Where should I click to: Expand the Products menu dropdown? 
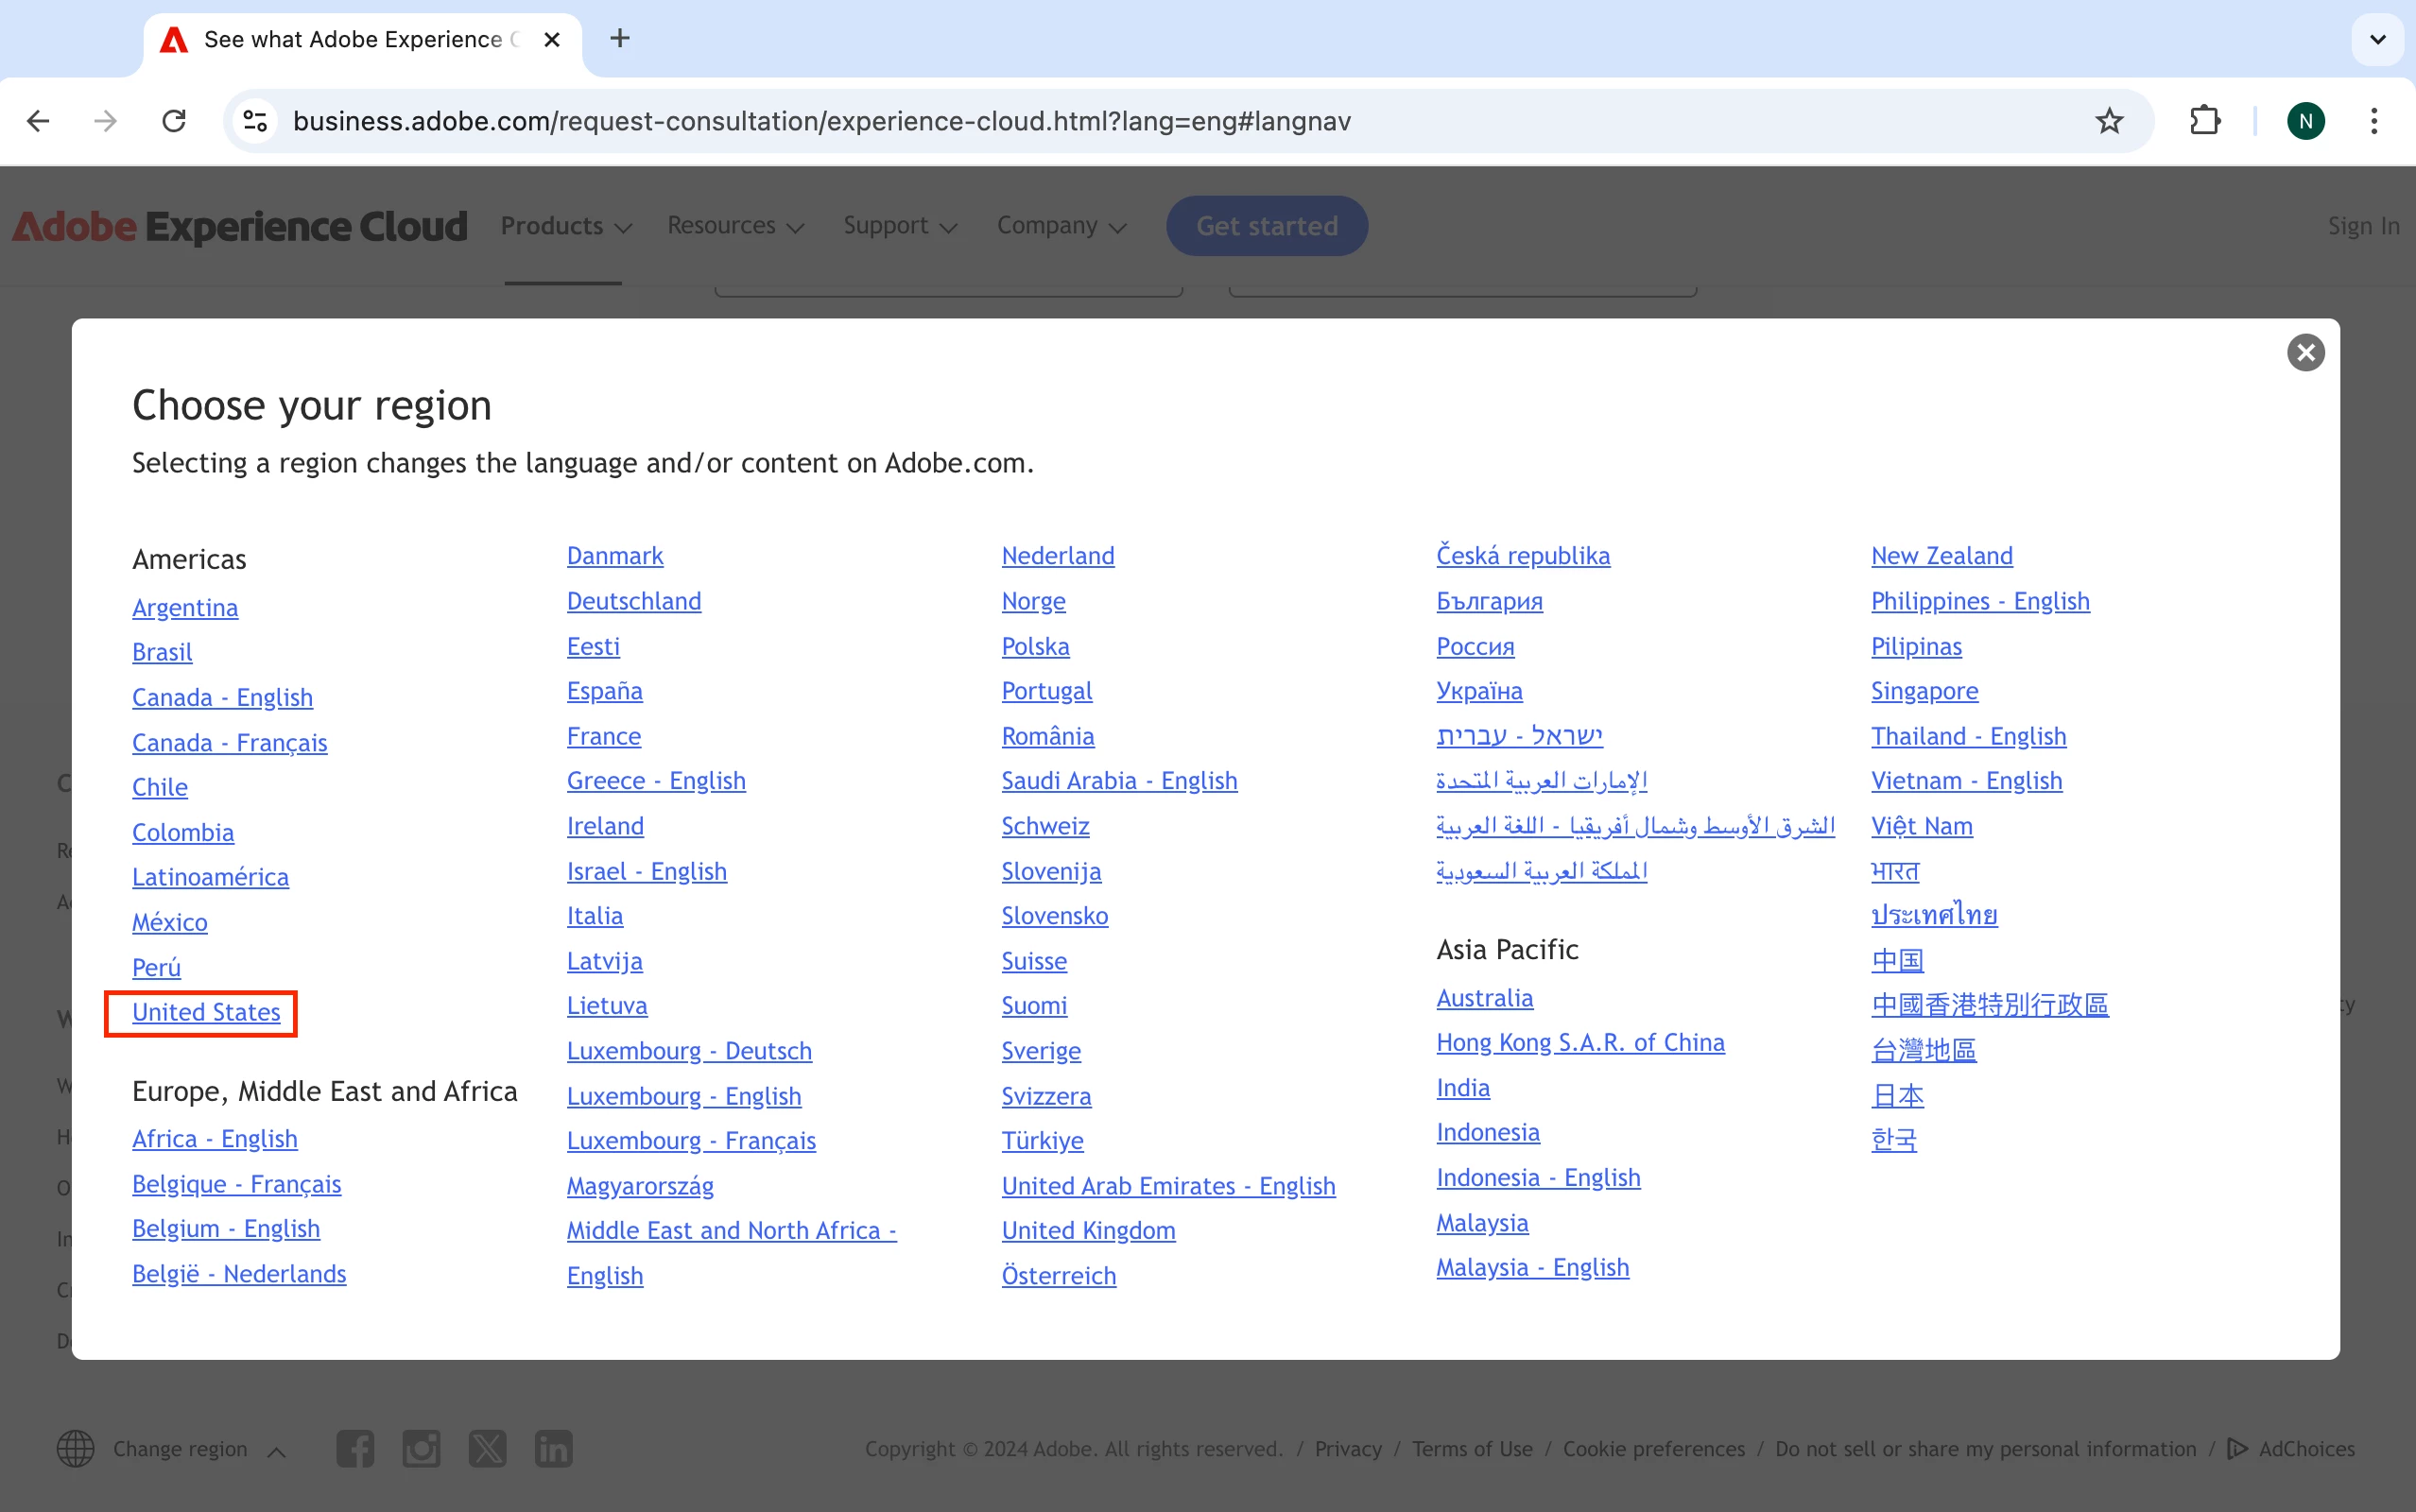click(x=565, y=226)
